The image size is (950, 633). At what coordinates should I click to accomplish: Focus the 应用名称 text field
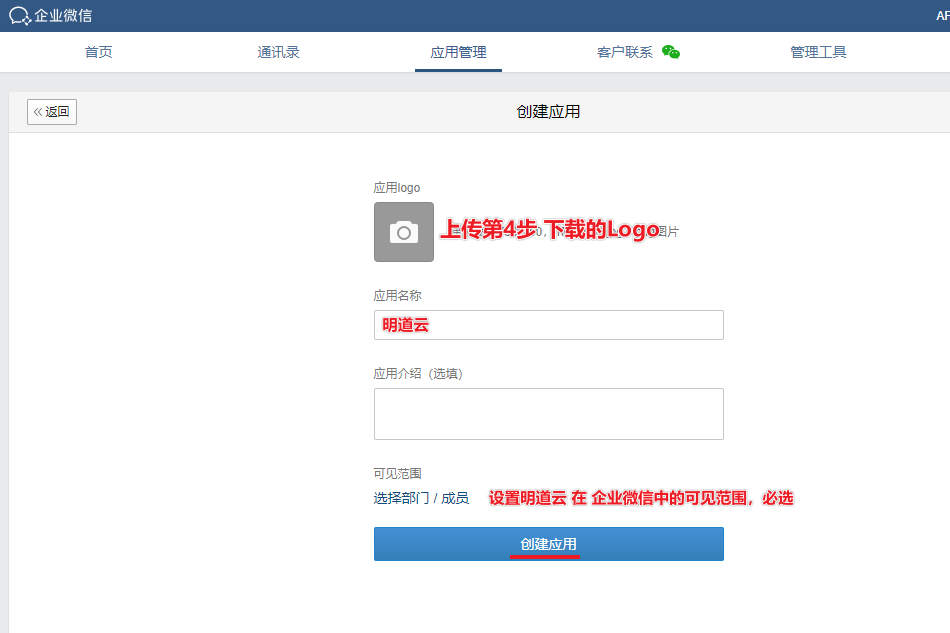(548, 325)
